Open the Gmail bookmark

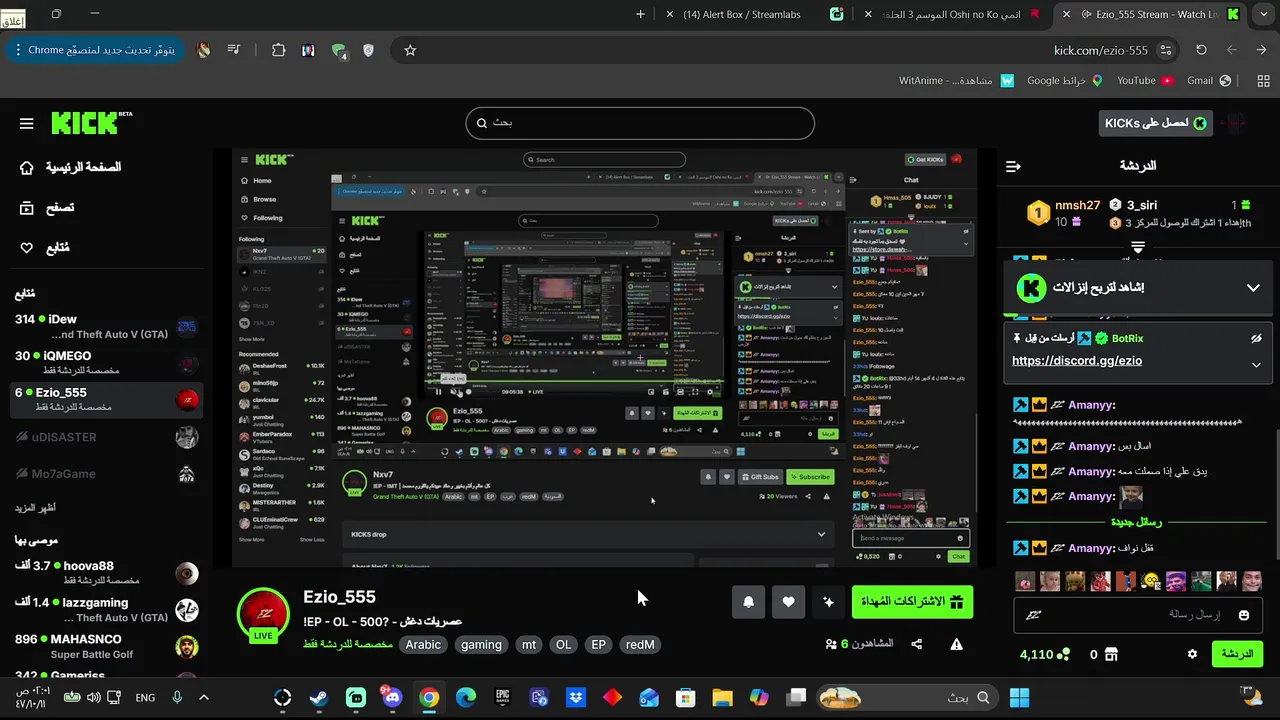coord(1208,81)
